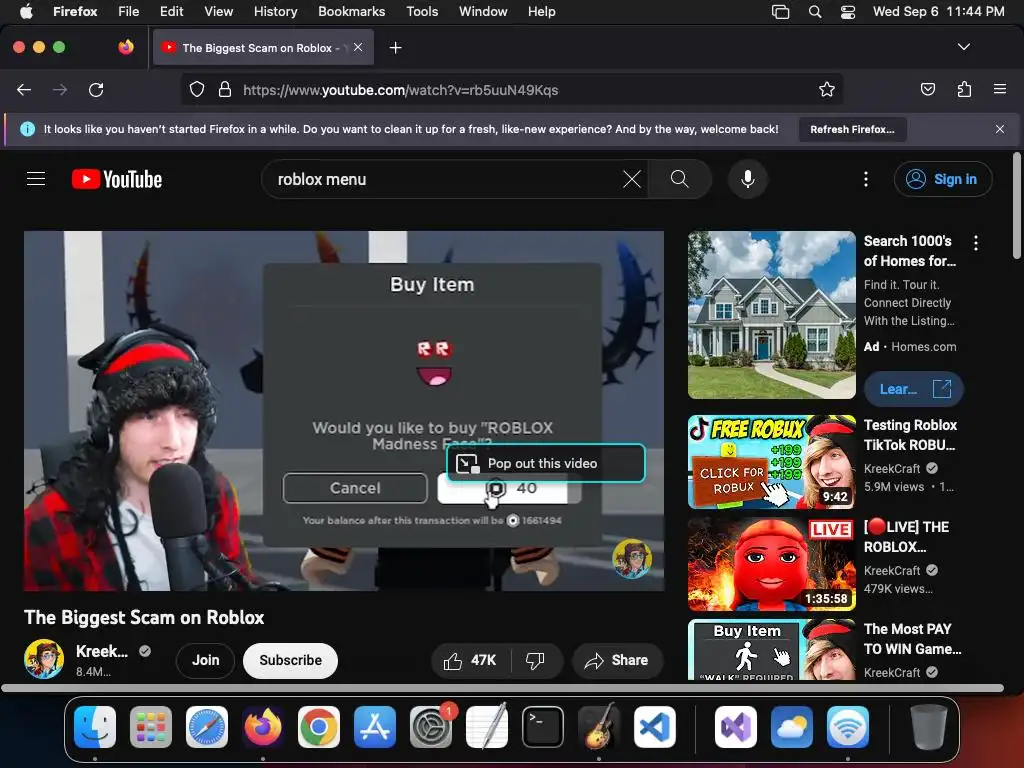List all tabs dropdown arrow
Screen dimensions: 1024x768
click(963, 47)
